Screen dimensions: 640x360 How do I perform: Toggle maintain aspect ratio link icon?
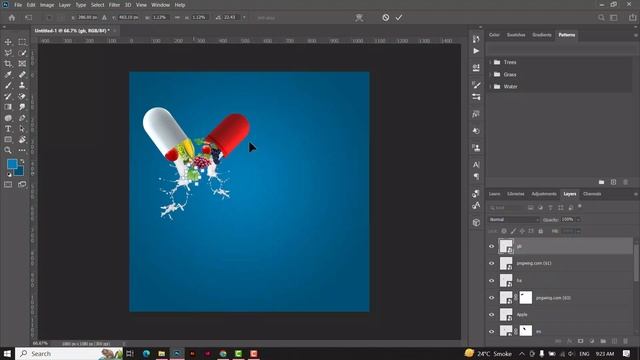pos(178,18)
